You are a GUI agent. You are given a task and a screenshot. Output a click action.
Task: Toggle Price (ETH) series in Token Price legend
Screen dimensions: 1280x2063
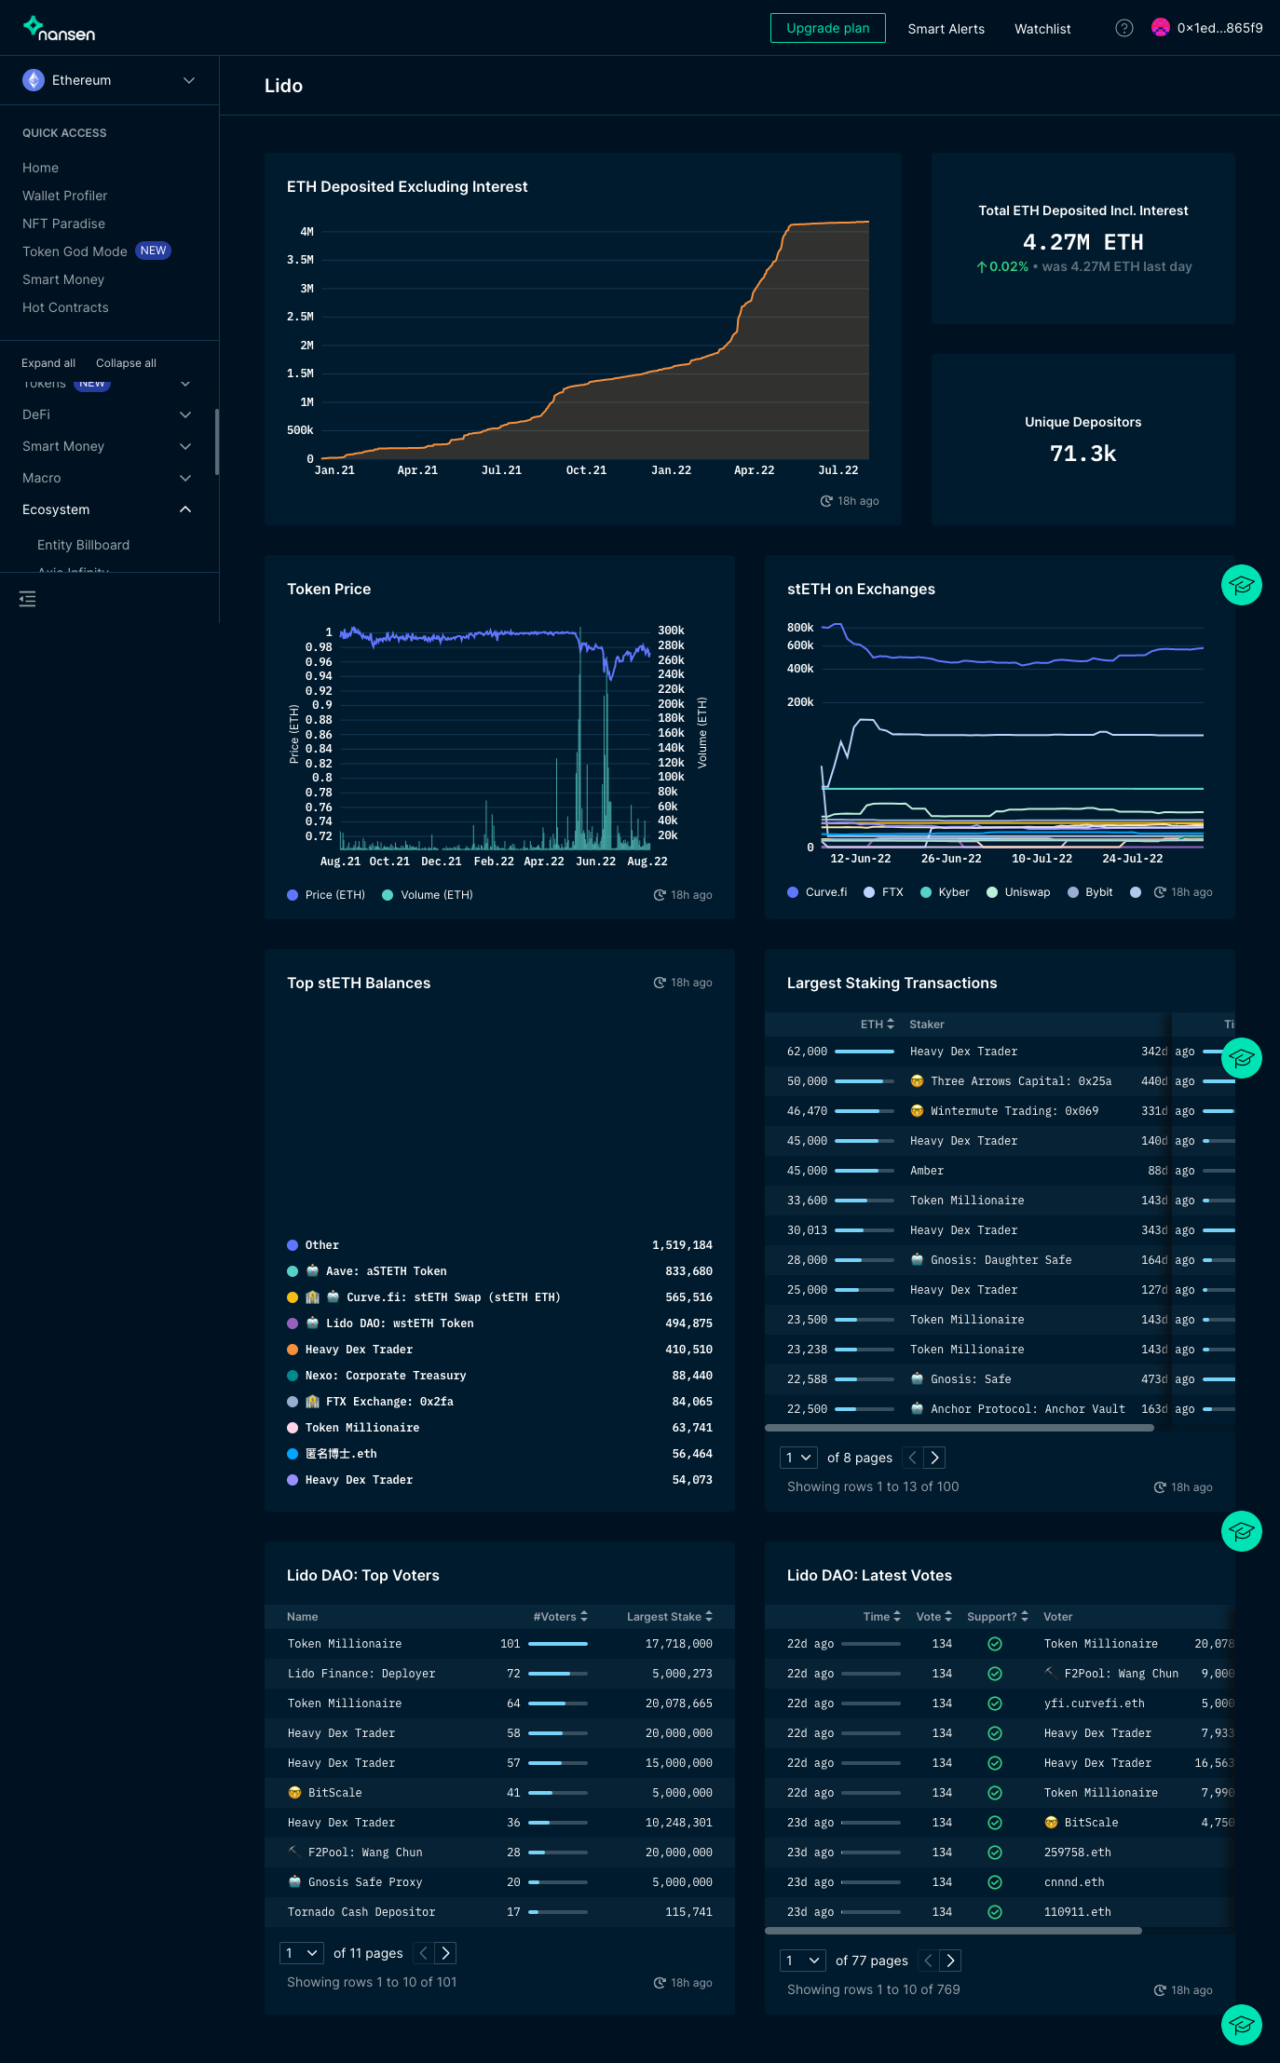326,895
